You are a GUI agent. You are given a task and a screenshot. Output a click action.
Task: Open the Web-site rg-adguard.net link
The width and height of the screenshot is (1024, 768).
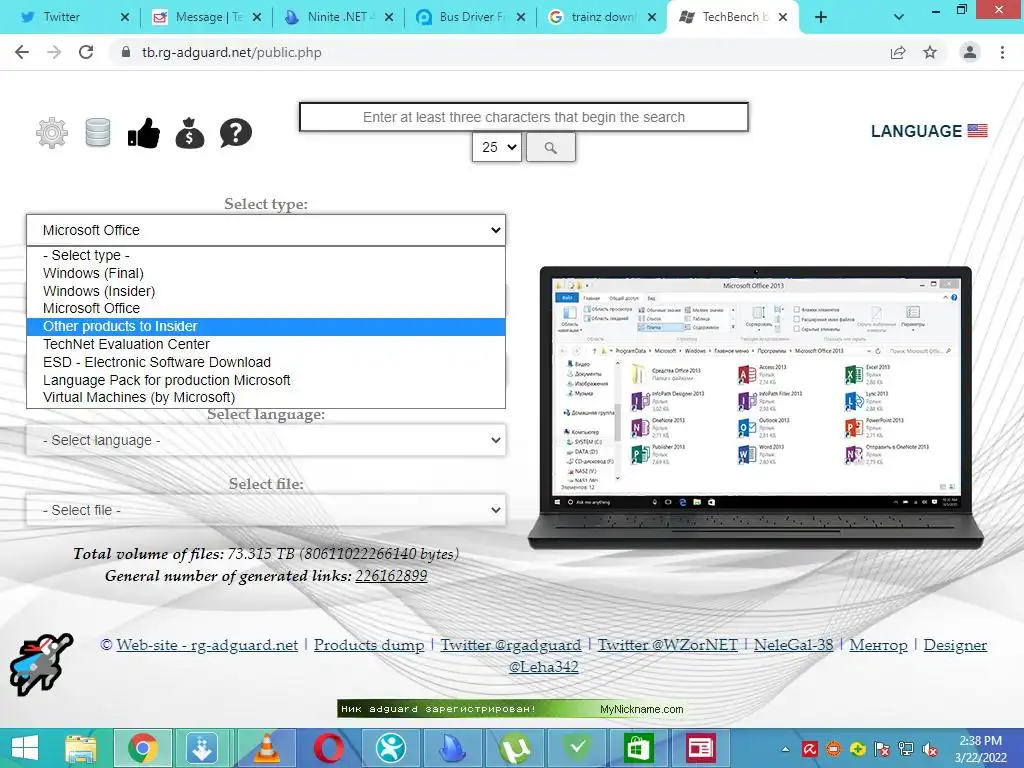(207, 645)
